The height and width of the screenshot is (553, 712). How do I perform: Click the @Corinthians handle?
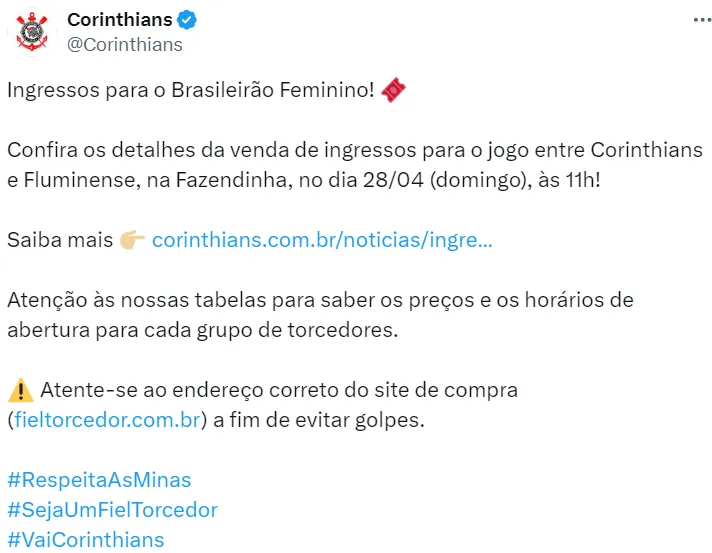[124, 44]
